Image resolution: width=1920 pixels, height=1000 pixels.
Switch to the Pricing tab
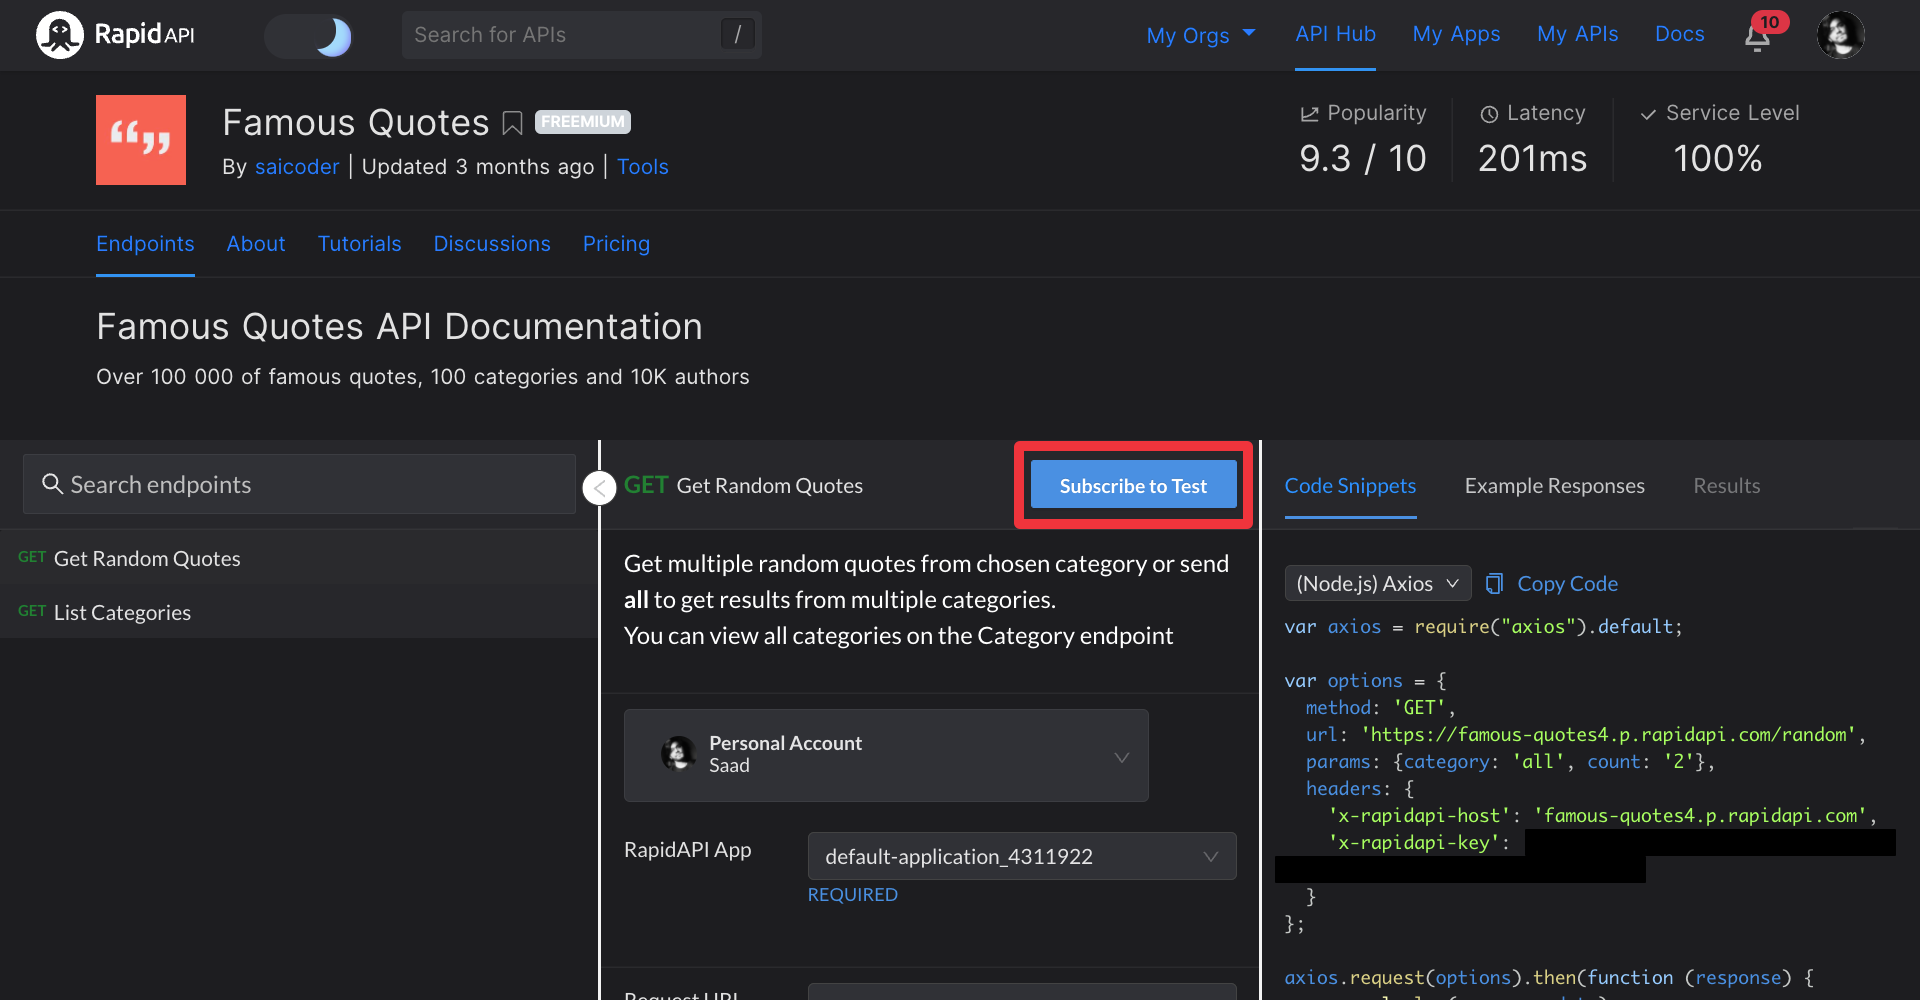616,244
